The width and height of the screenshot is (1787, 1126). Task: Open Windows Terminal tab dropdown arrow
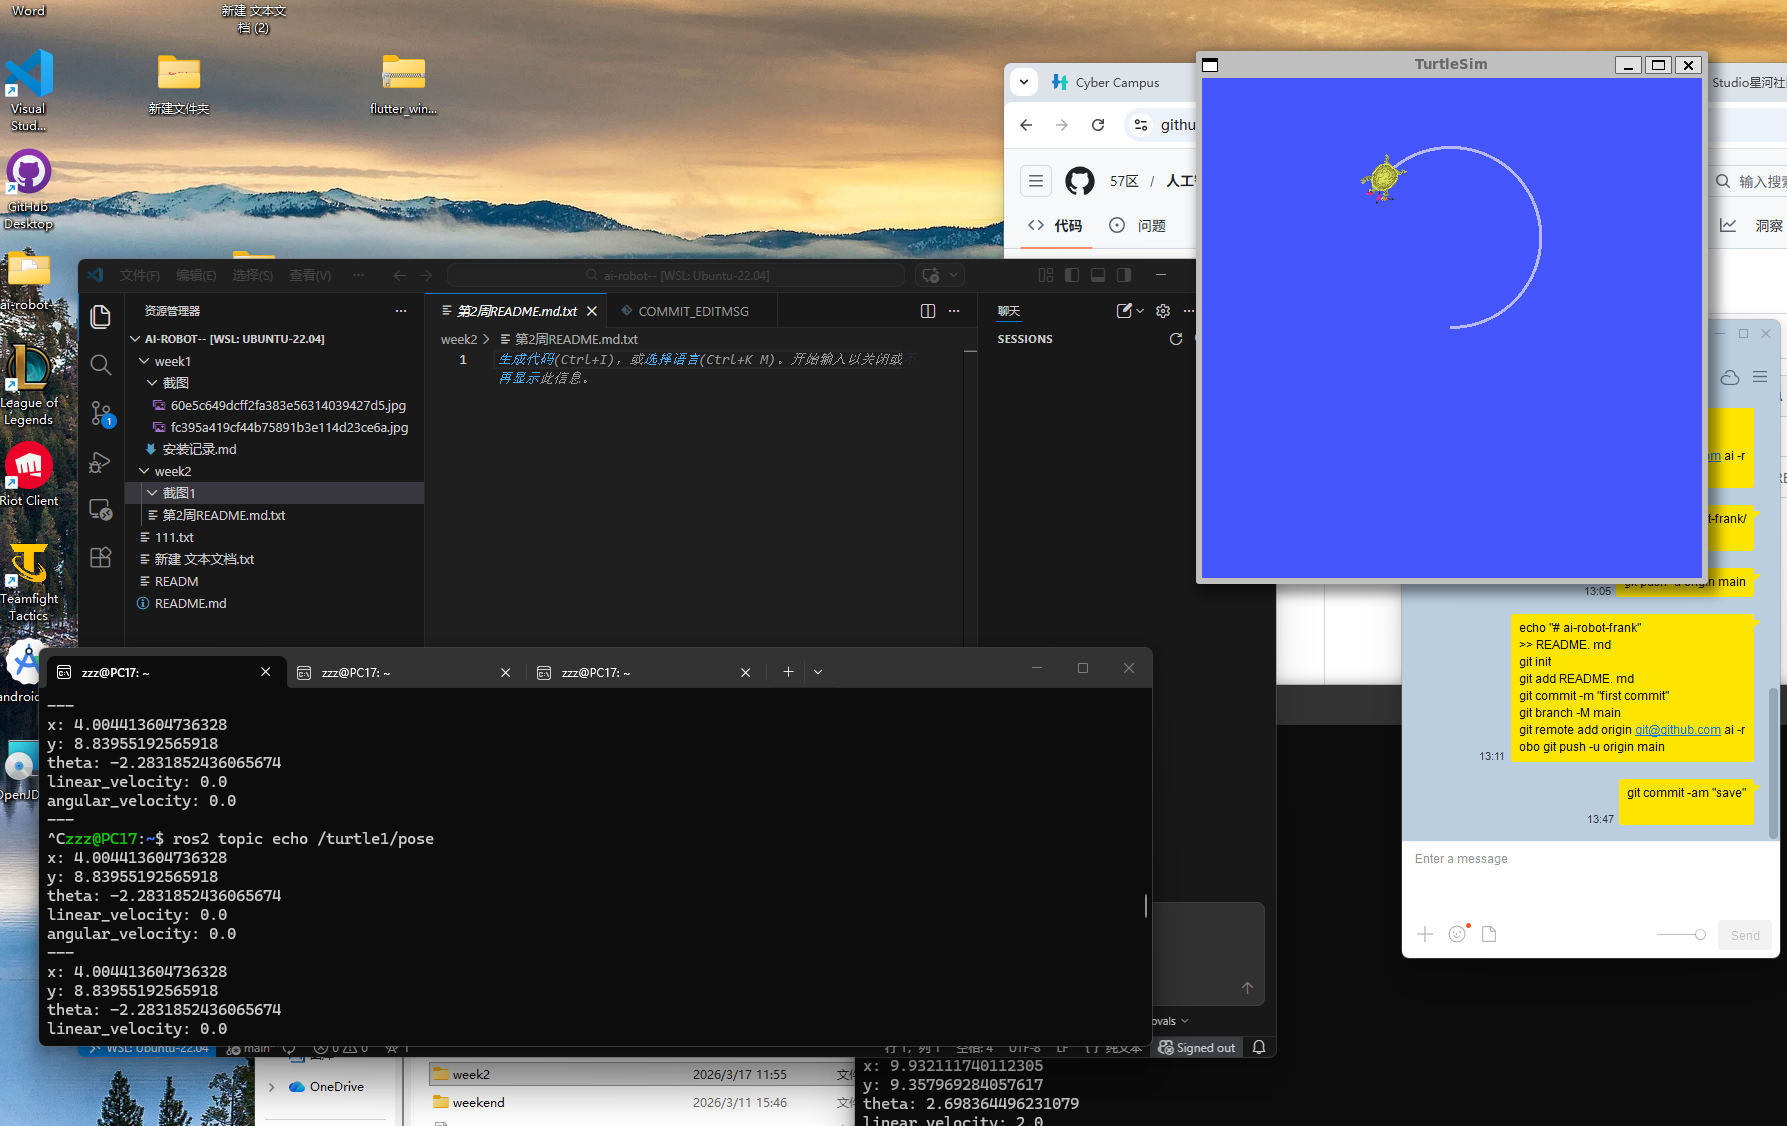818,672
